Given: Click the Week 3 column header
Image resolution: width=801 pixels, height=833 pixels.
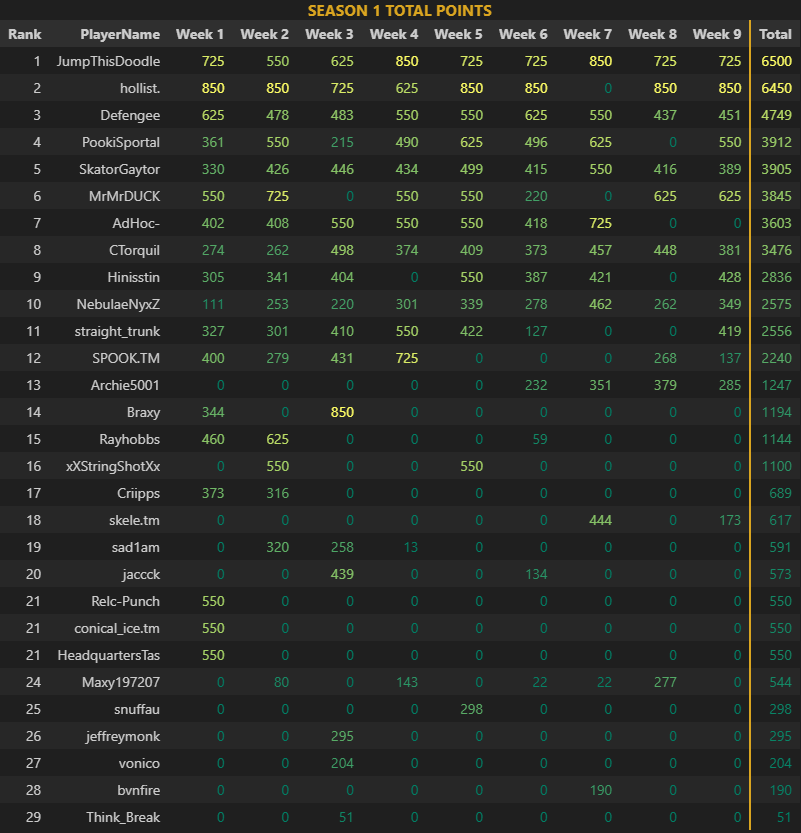Looking at the screenshot, I should click(x=329, y=34).
